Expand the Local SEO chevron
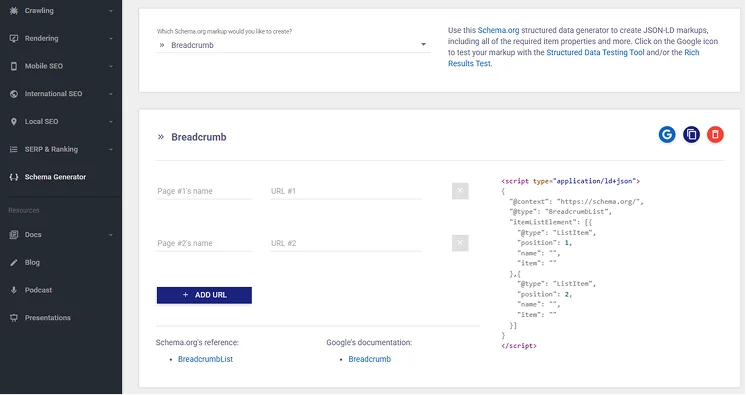Viewport: 746px width, 395px height. click(111, 122)
